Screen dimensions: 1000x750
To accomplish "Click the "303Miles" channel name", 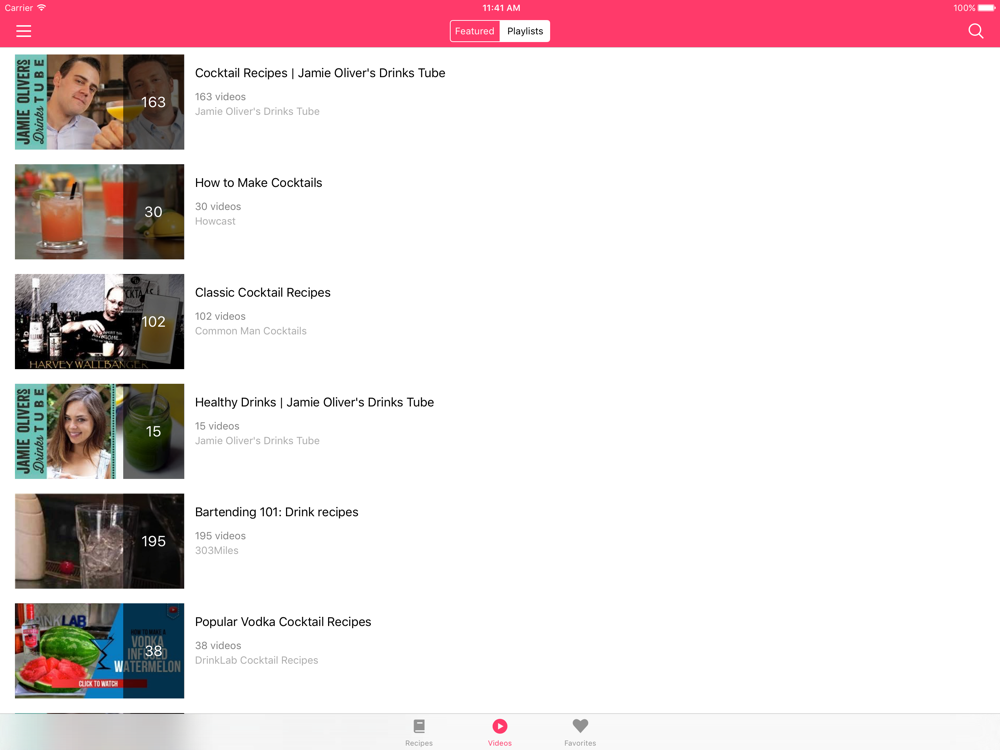I will point(217,550).
